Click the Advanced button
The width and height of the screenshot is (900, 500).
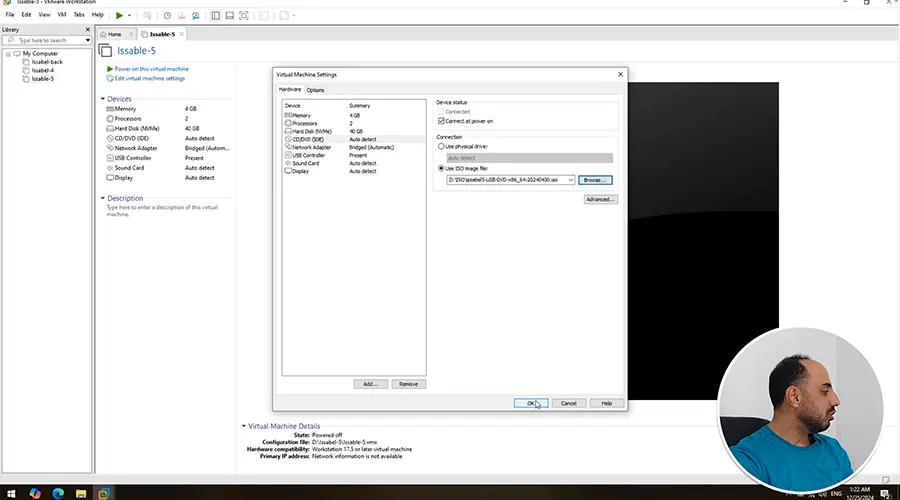(x=600, y=199)
